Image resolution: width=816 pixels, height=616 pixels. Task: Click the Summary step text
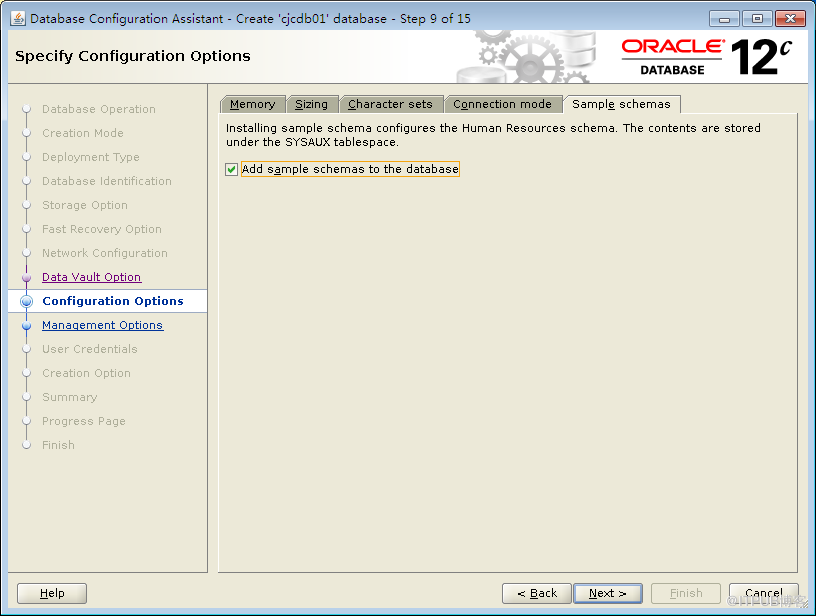(70, 397)
